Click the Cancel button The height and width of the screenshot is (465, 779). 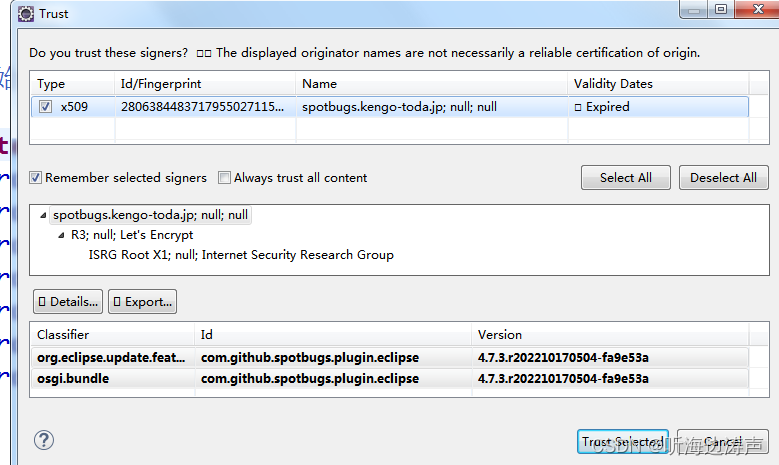(x=723, y=442)
